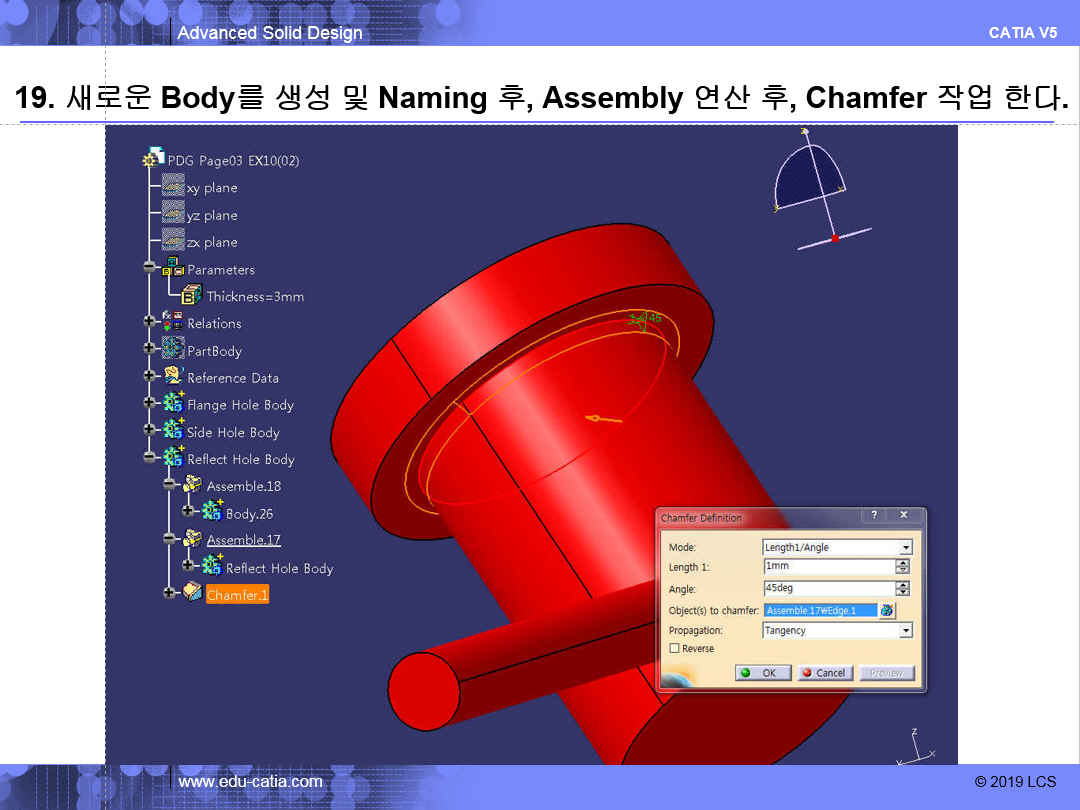Image resolution: width=1080 pixels, height=810 pixels.
Task: Select the PartBody icon in tree
Action: pos(172,350)
